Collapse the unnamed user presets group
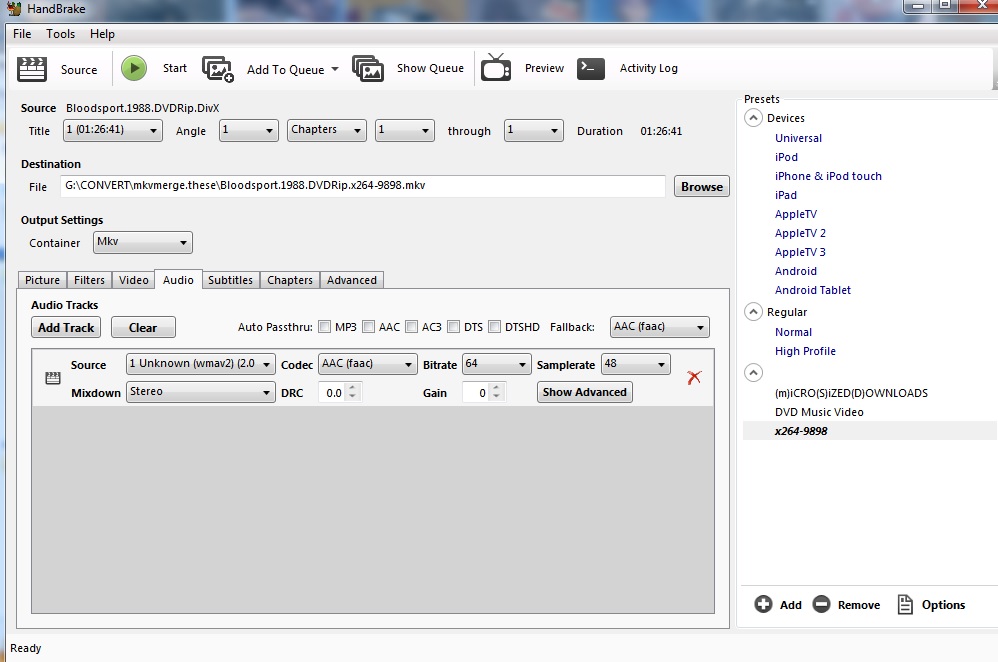Image resolution: width=998 pixels, height=662 pixels. click(x=753, y=372)
